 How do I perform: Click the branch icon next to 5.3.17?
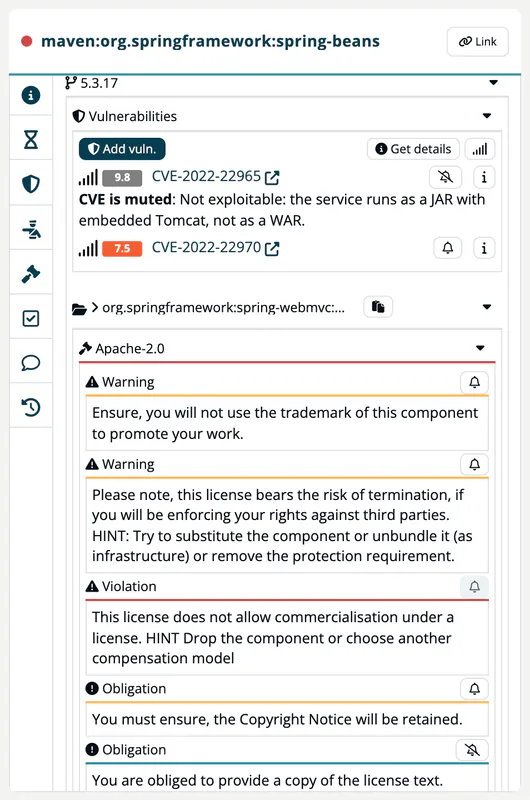tap(71, 83)
